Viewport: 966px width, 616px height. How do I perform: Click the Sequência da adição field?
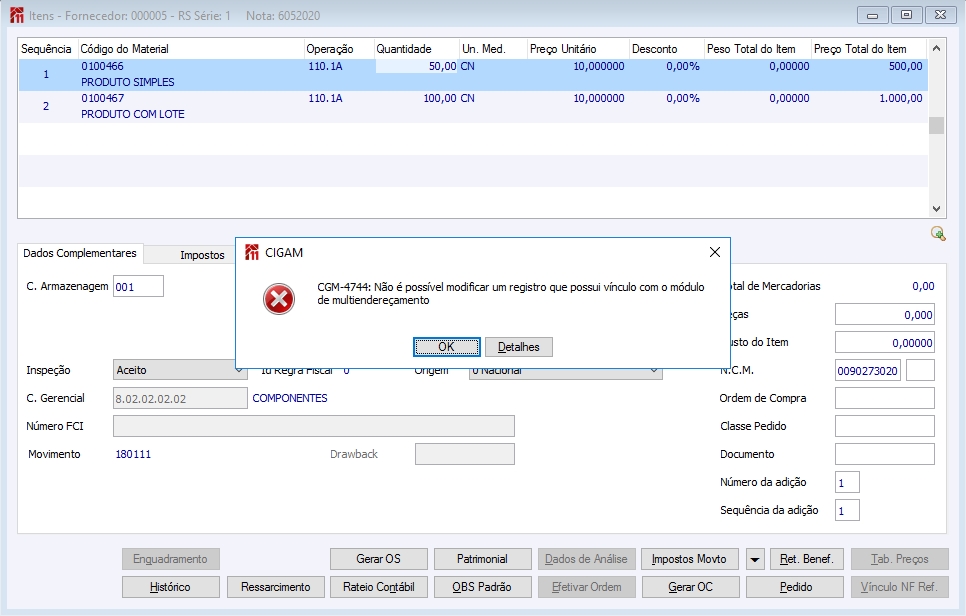[x=847, y=510]
